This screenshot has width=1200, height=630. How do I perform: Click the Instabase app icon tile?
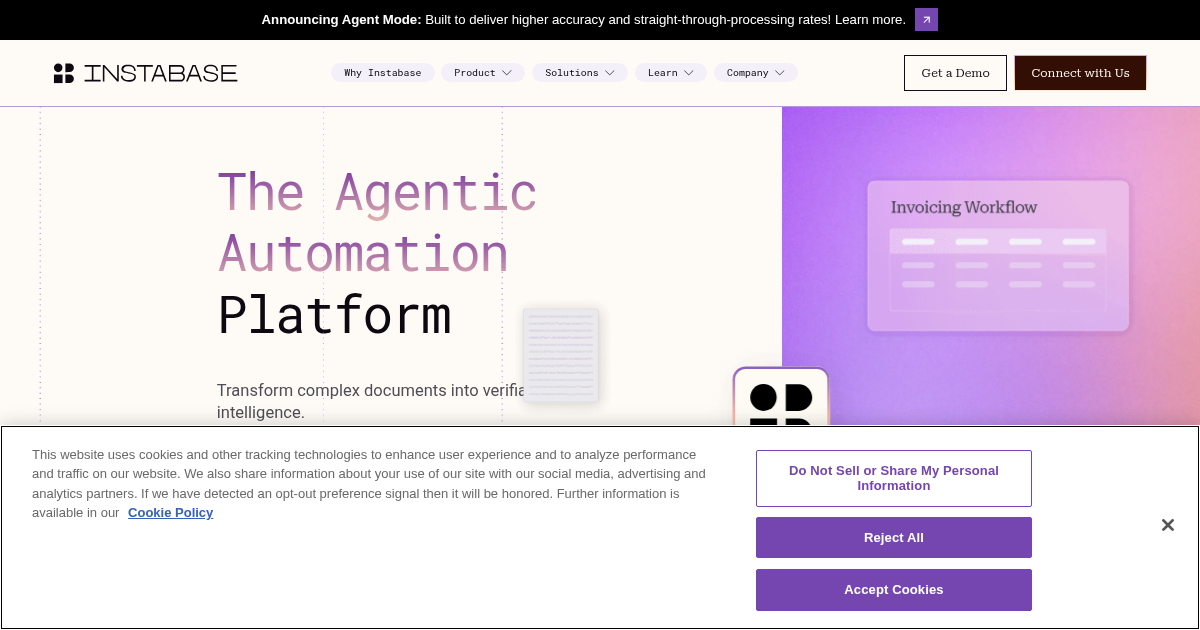click(781, 397)
